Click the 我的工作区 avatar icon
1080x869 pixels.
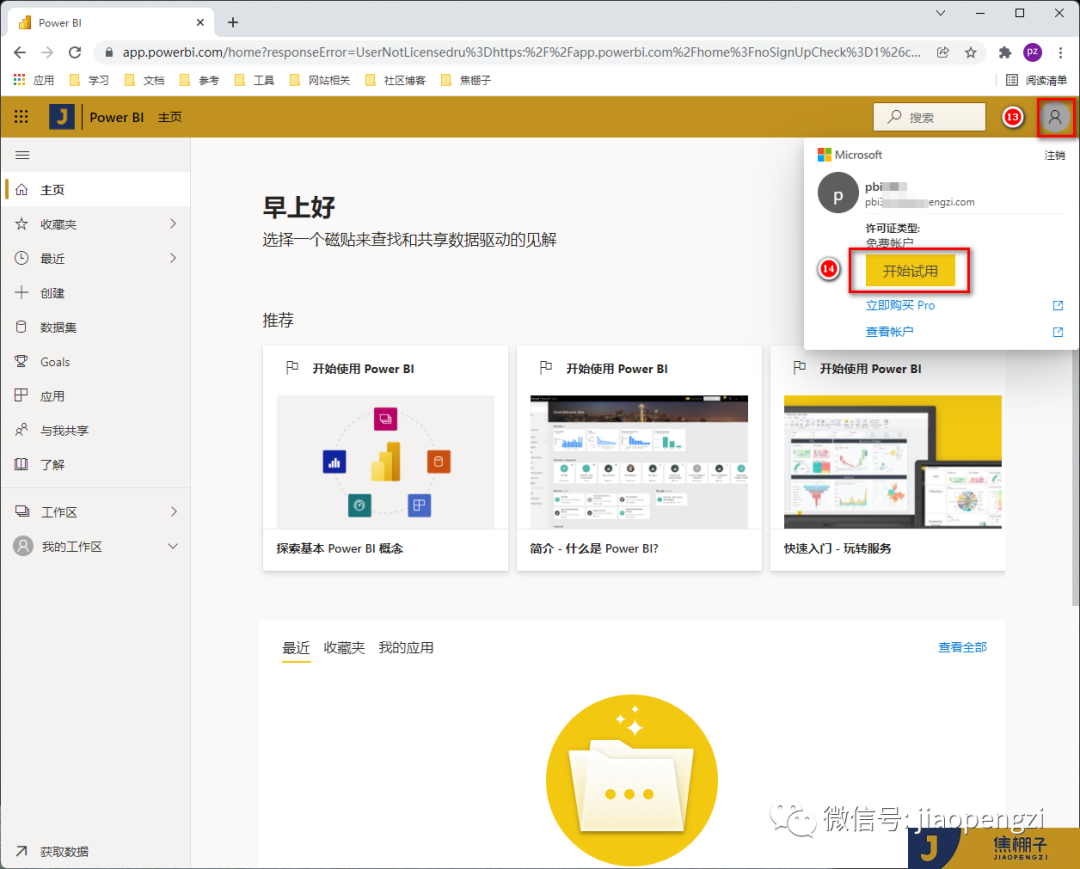pos(23,546)
